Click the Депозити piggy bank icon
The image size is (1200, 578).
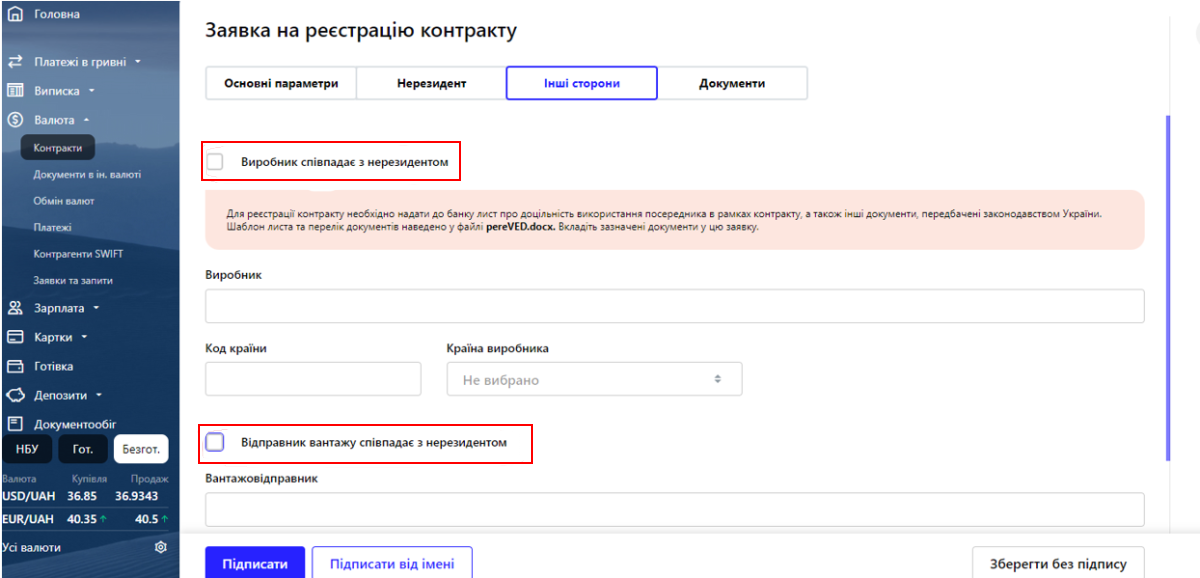coord(15,395)
